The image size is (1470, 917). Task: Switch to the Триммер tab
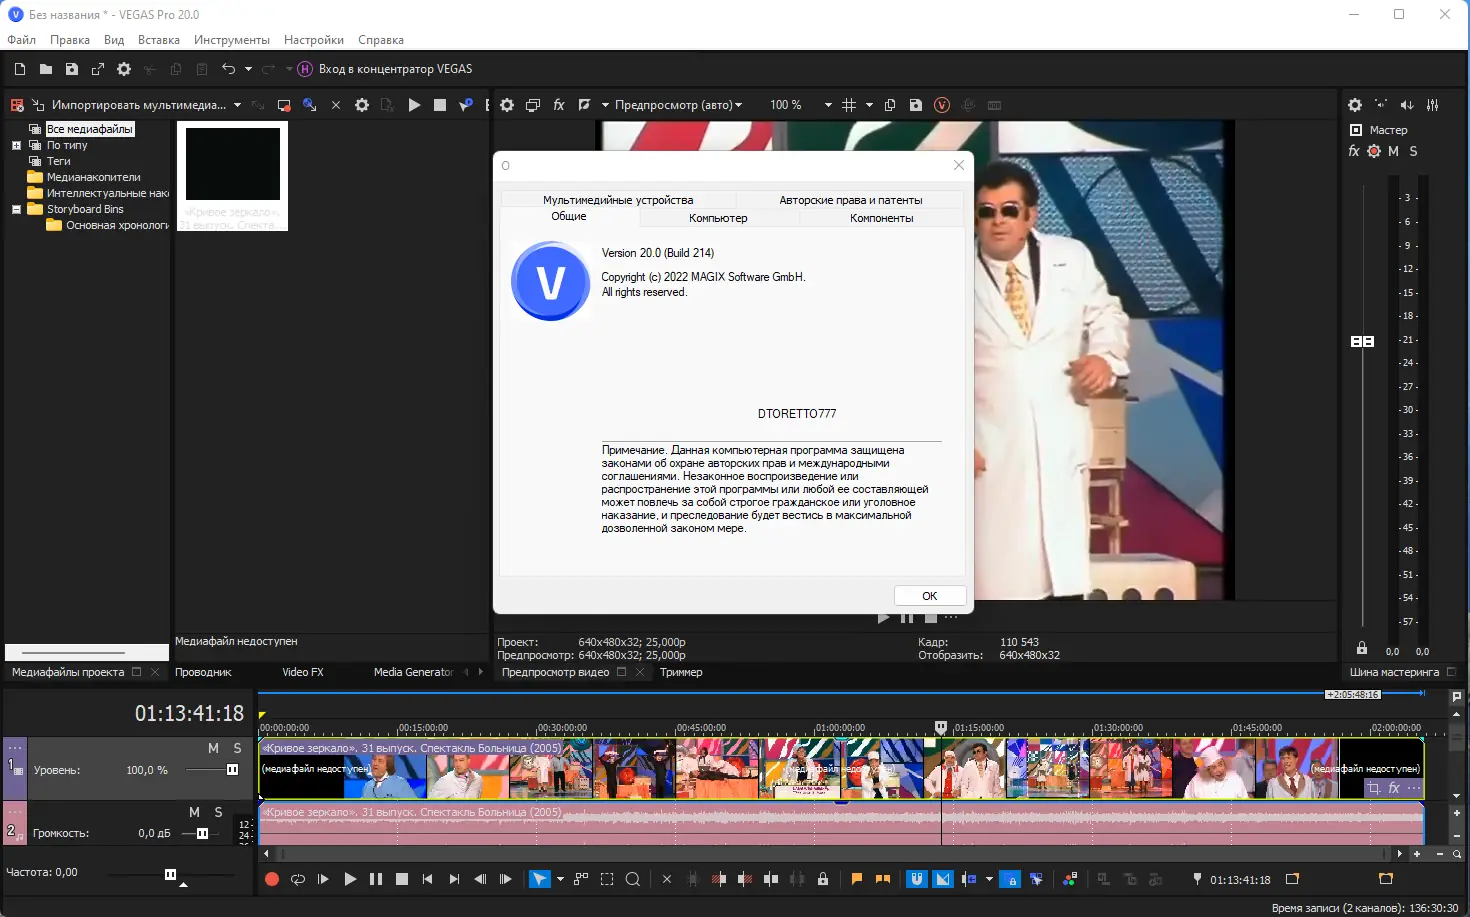pos(681,672)
